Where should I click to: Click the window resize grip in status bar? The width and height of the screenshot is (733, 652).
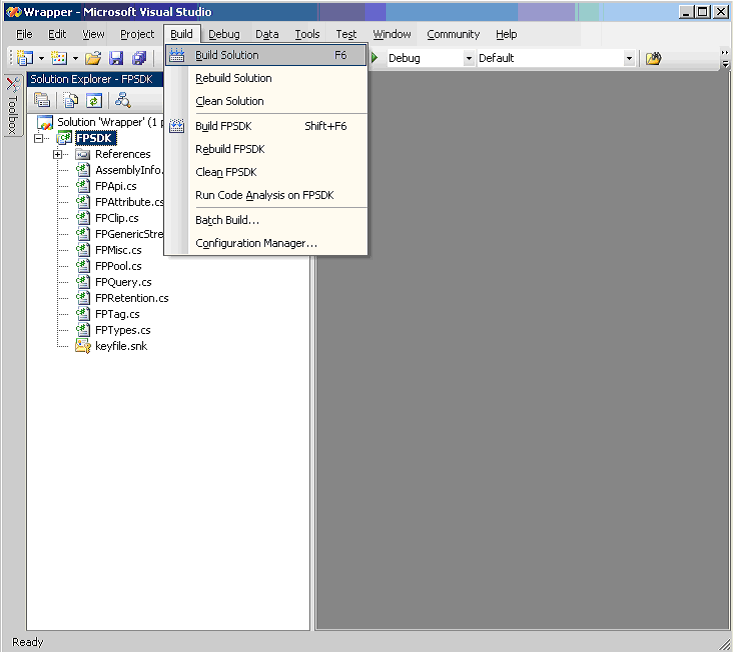(x=724, y=644)
